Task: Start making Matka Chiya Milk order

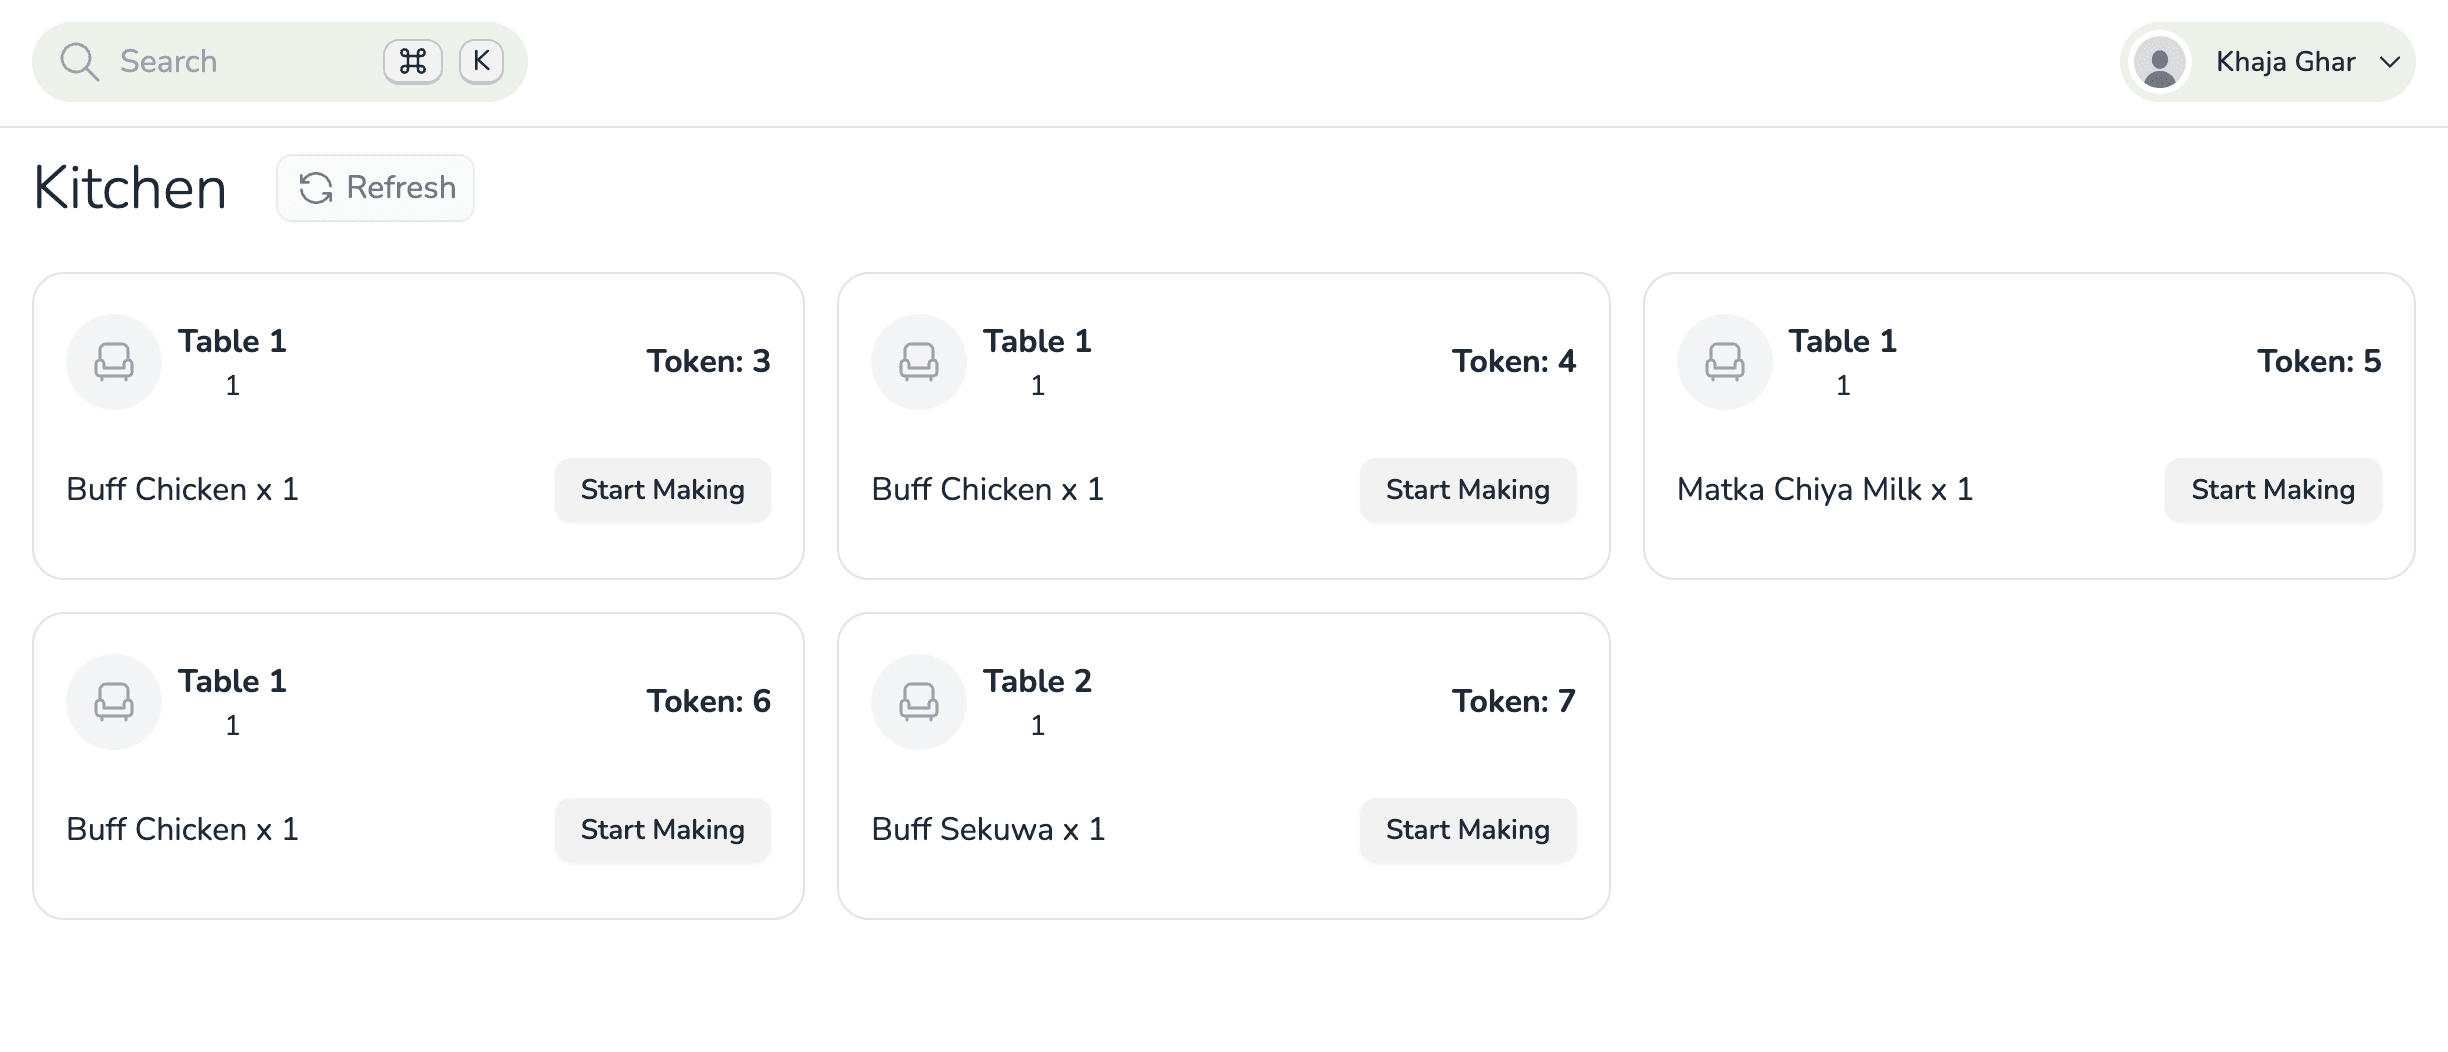Action: pos(2272,490)
